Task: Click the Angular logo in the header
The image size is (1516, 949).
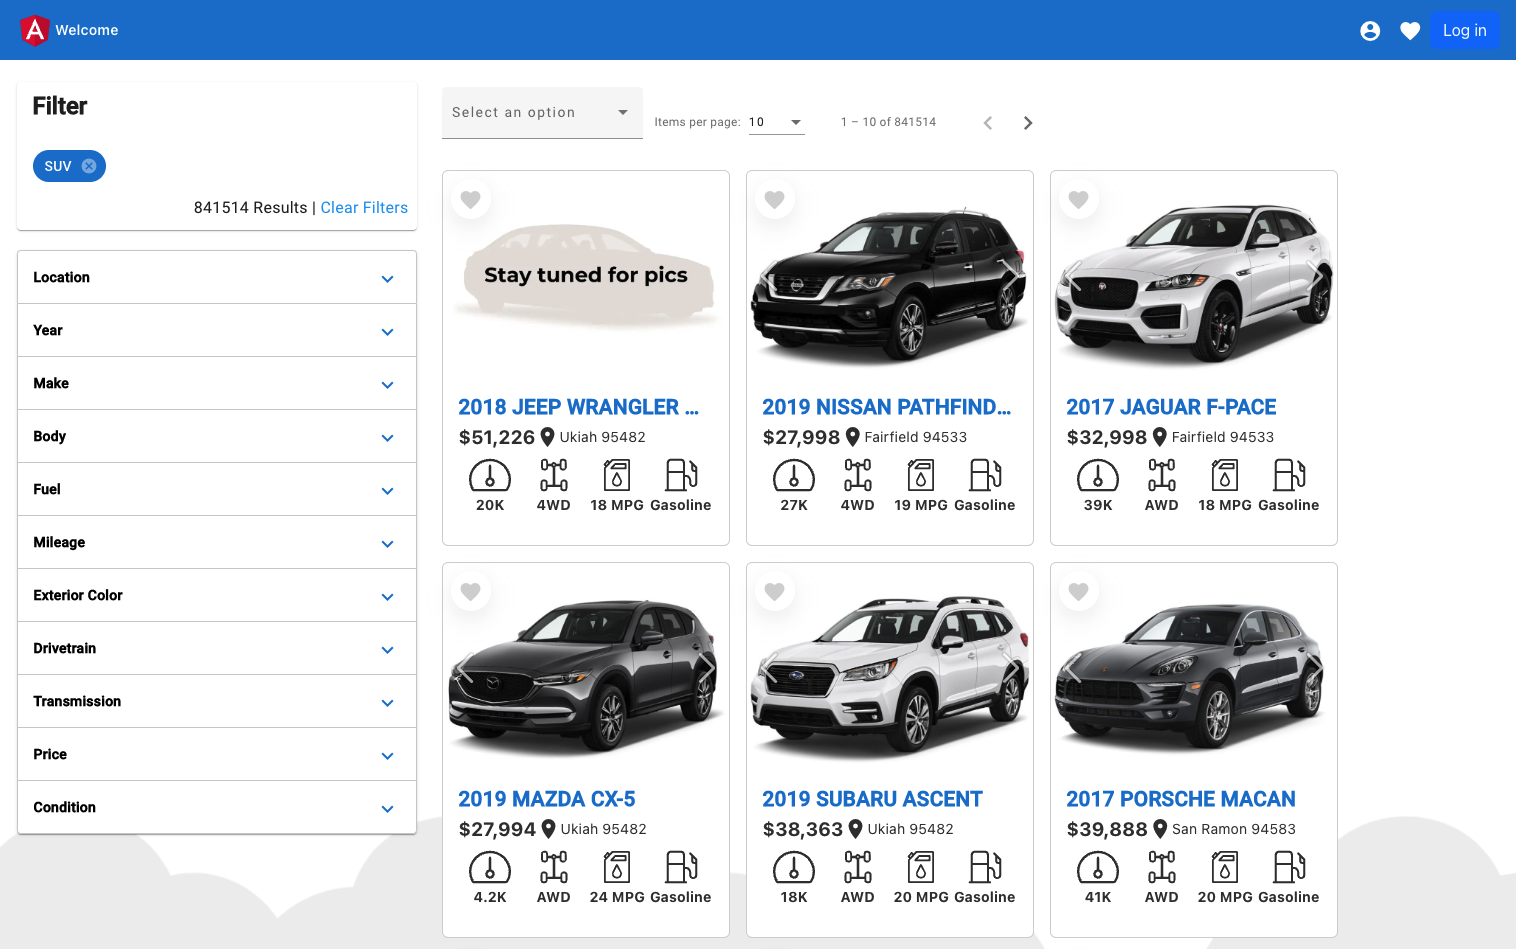Action: tap(33, 30)
